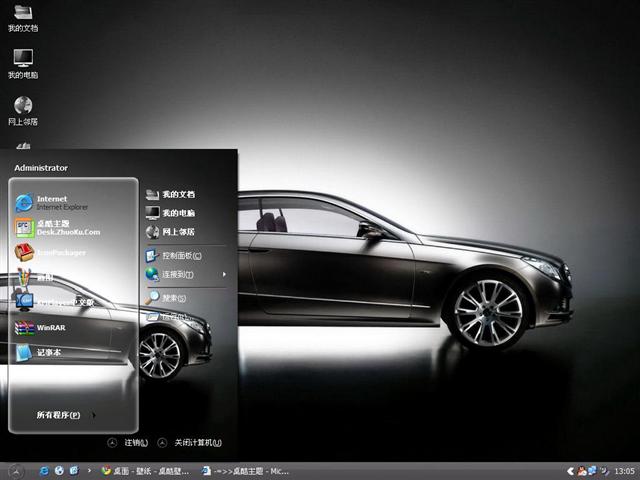Click 搜索 (Search) in the Start menu
The width and height of the screenshot is (640, 480).
173,298
